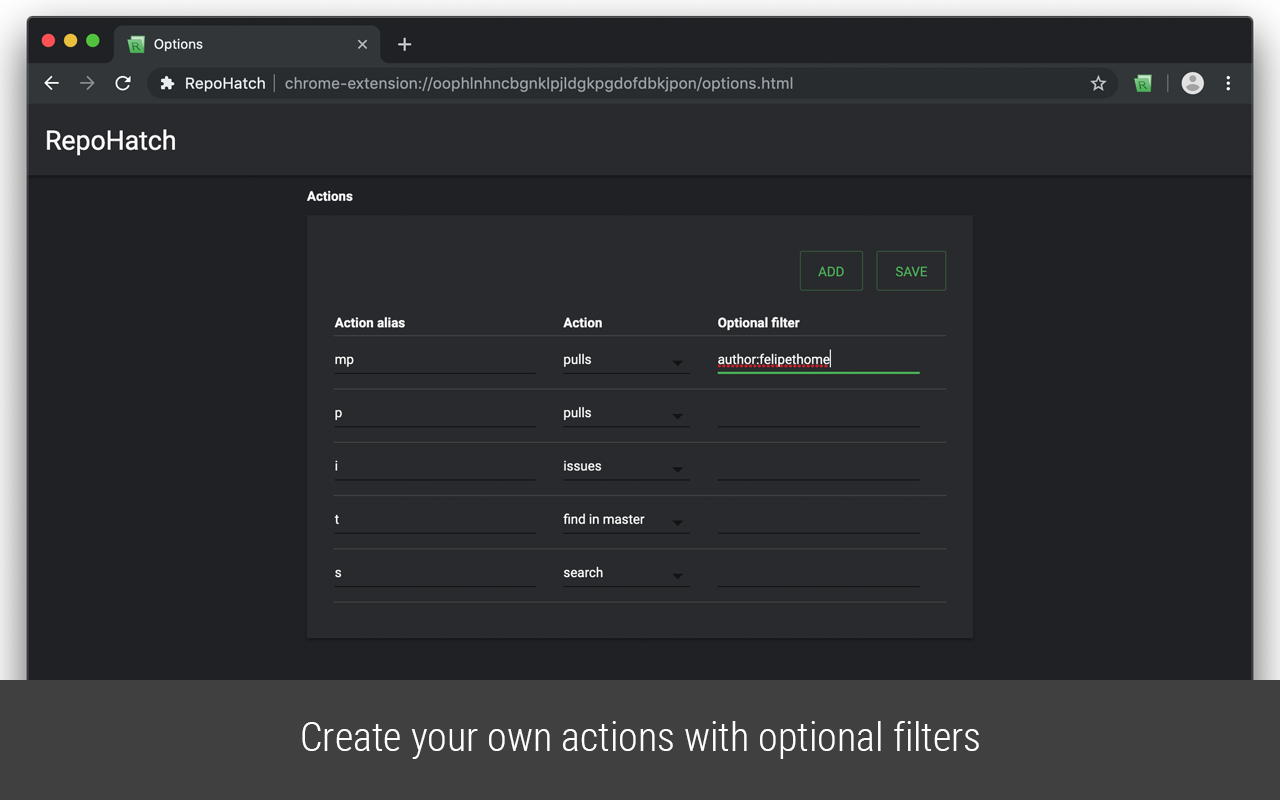
Task: Open the Chrome three-dot menu
Action: [x=1228, y=84]
